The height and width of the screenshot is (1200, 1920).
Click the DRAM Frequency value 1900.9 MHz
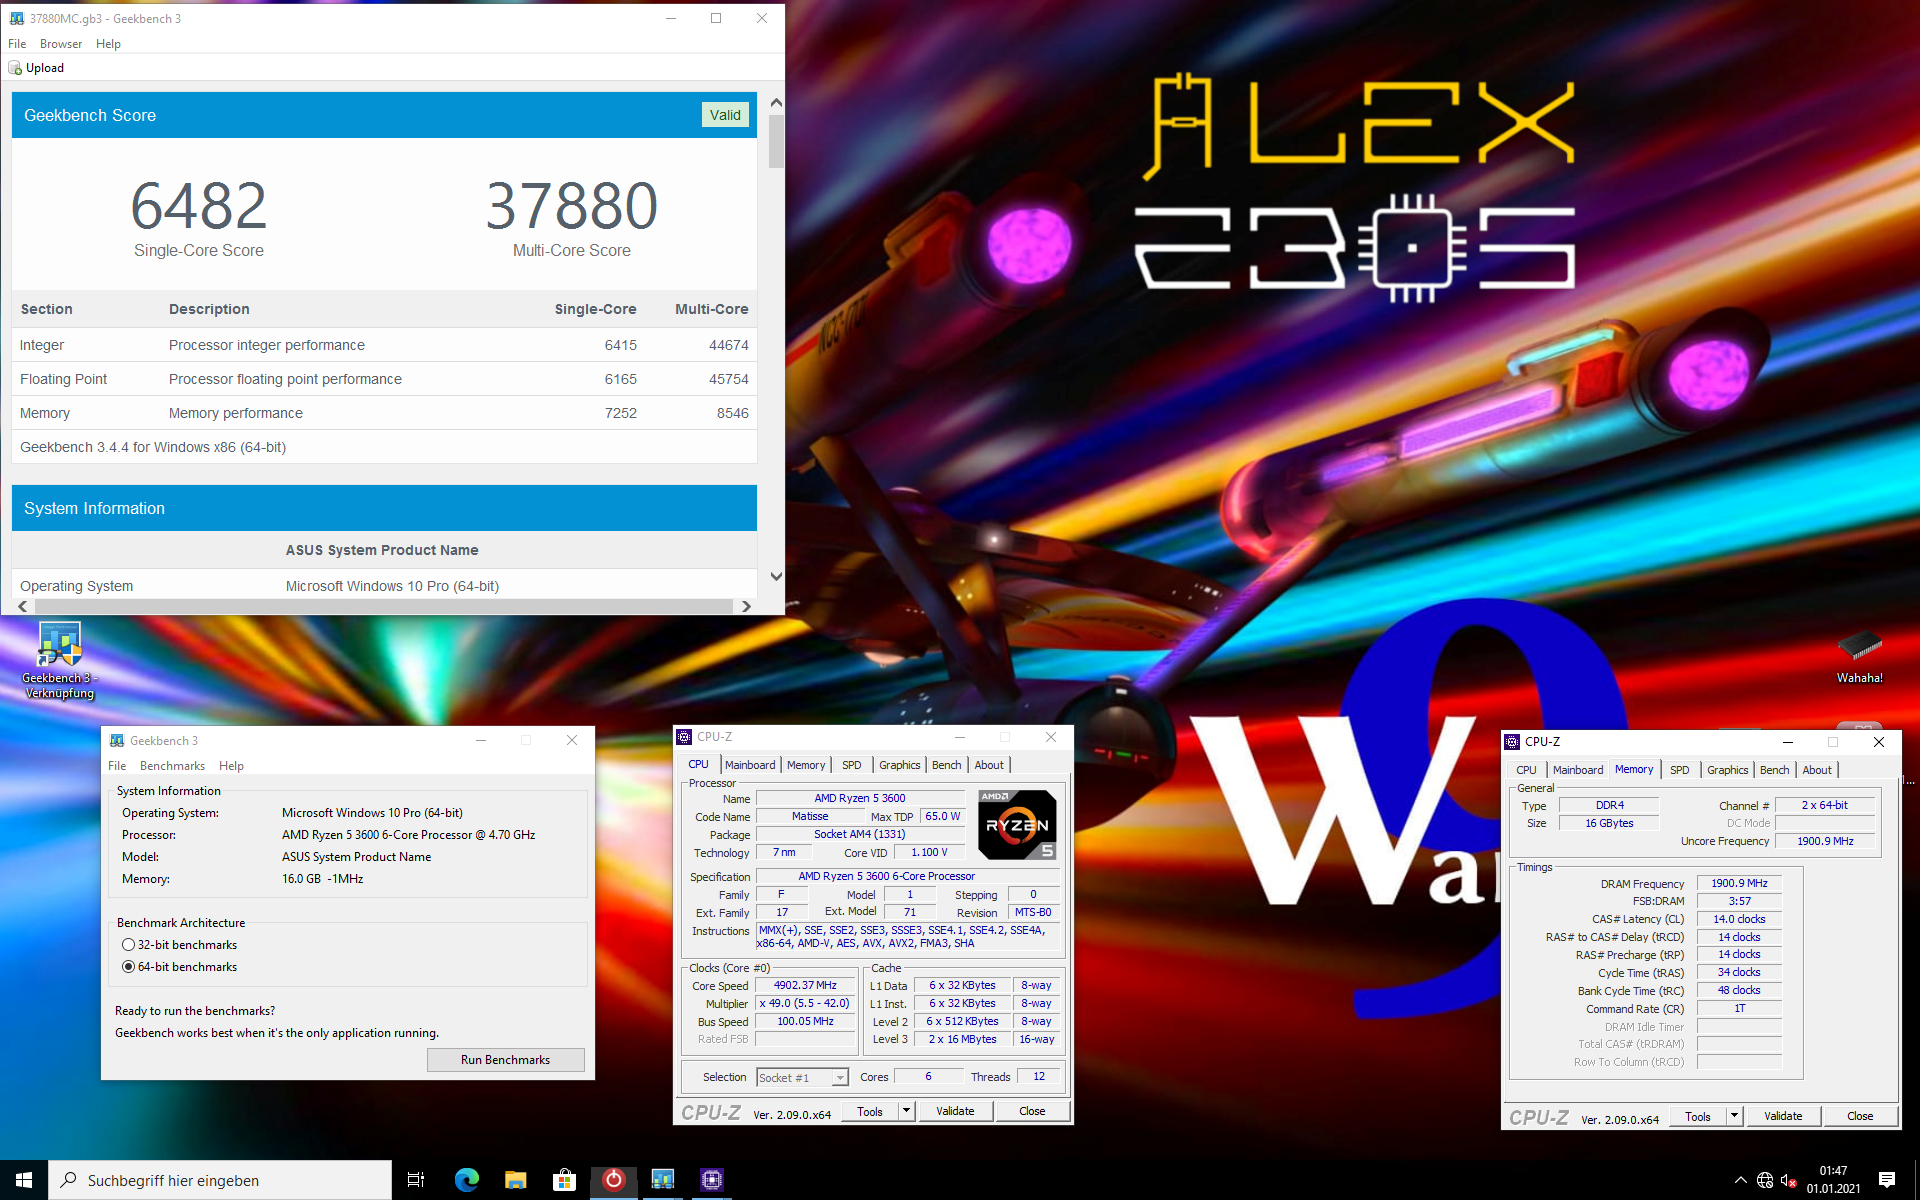(1739, 883)
